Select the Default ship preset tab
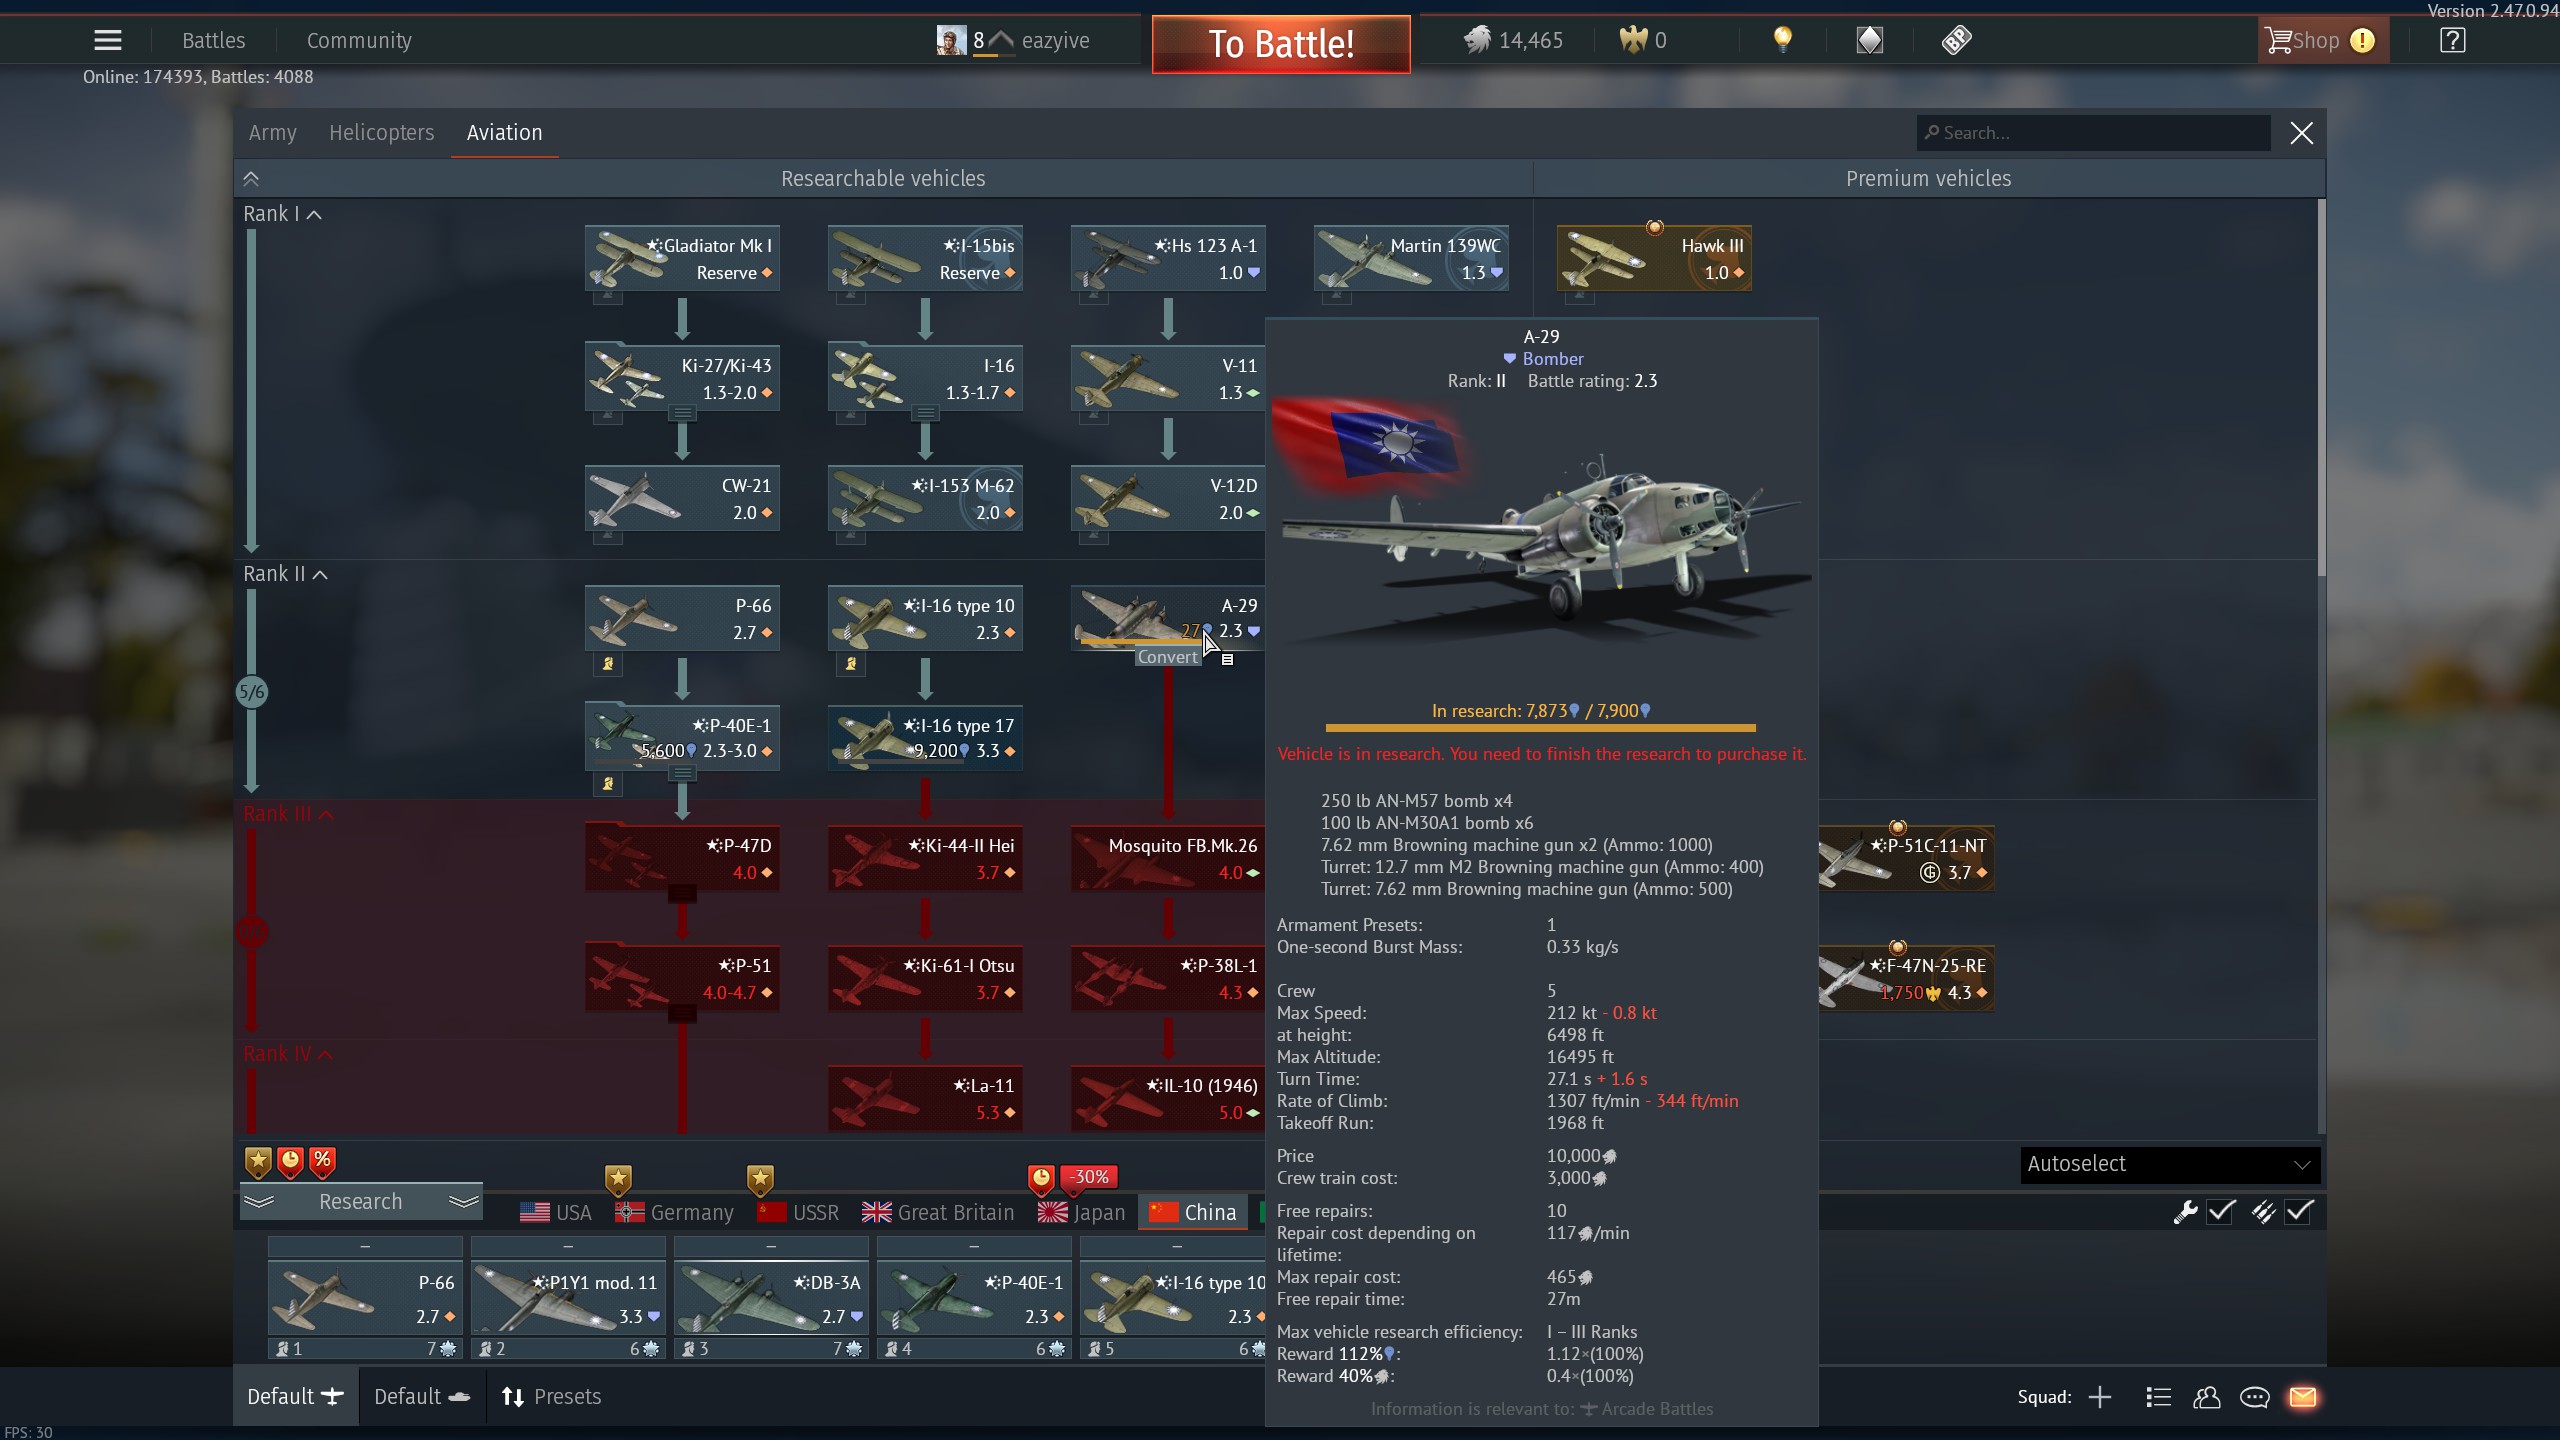 pos(422,1397)
